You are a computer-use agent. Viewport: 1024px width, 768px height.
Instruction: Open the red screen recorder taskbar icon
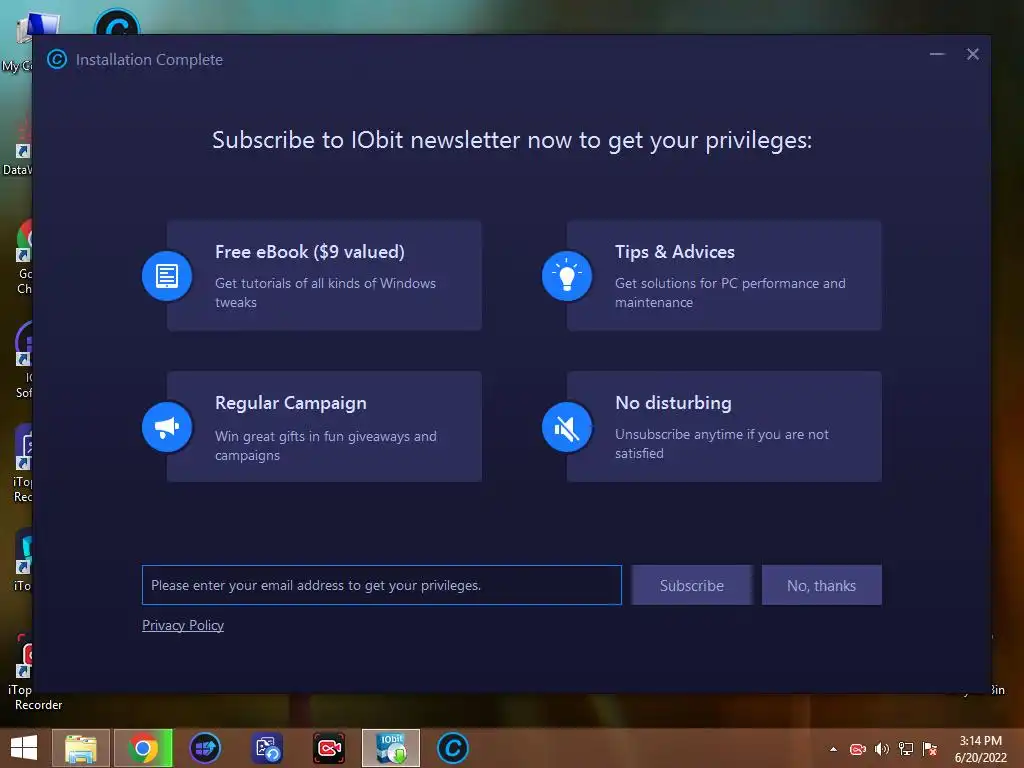coord(328,748)
